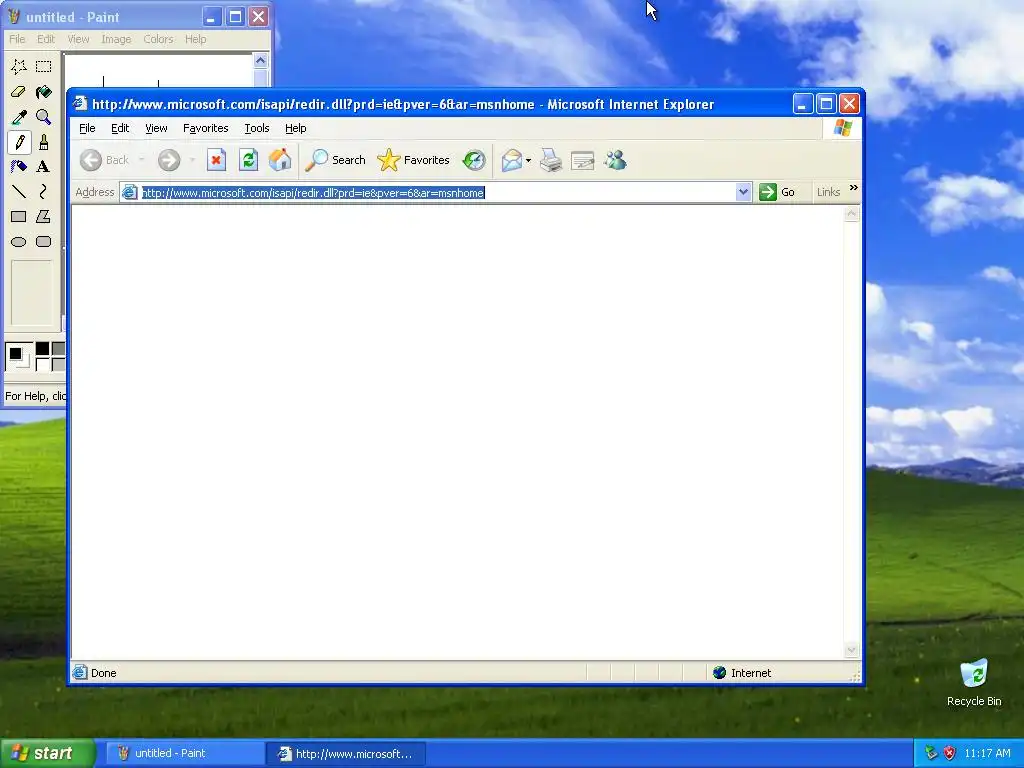Open the address bar URL dropdown
The width and height of the screenshot is (1024, 768).
(x=743, y=192)
